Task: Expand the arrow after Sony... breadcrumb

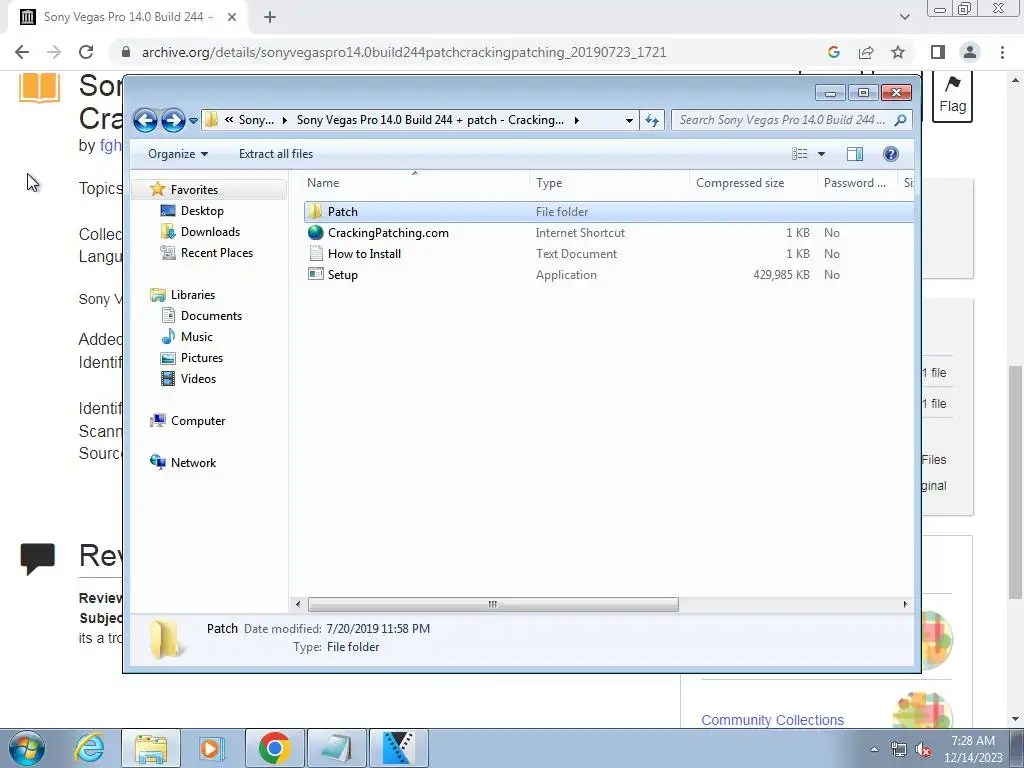Action: point(285,120)
